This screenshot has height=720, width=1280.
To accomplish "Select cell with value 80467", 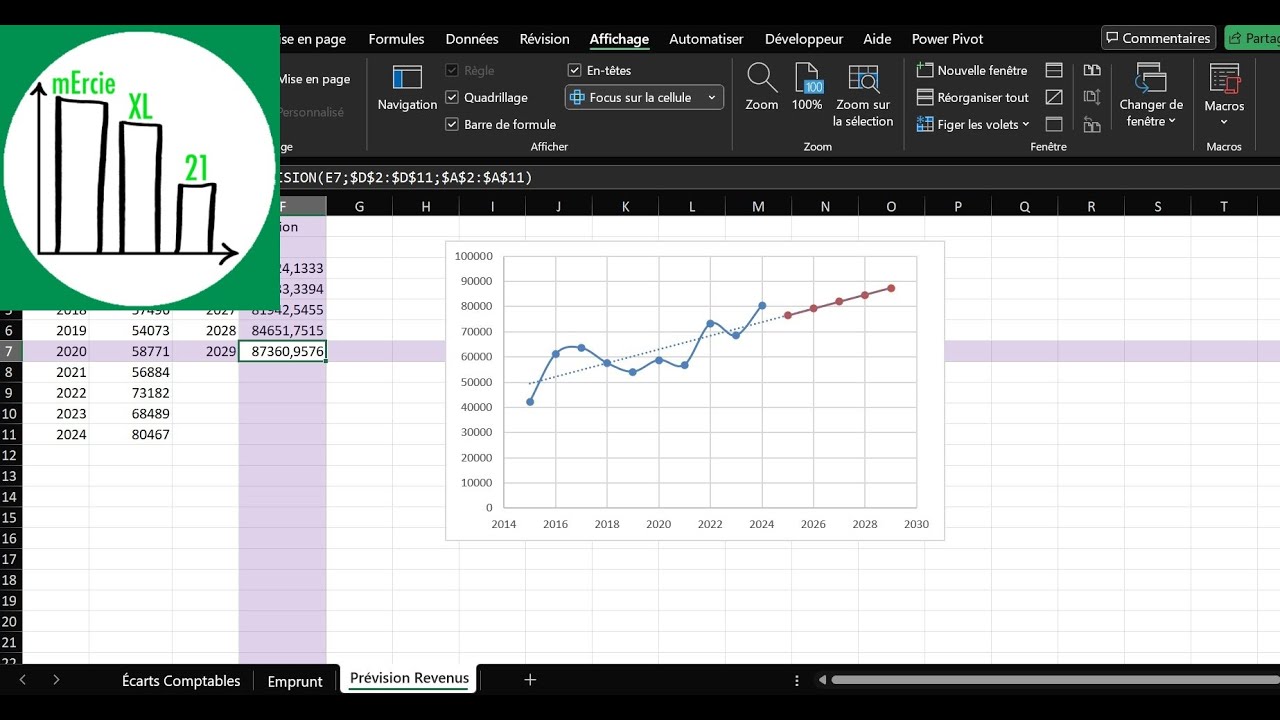I will tap(131, 435).
